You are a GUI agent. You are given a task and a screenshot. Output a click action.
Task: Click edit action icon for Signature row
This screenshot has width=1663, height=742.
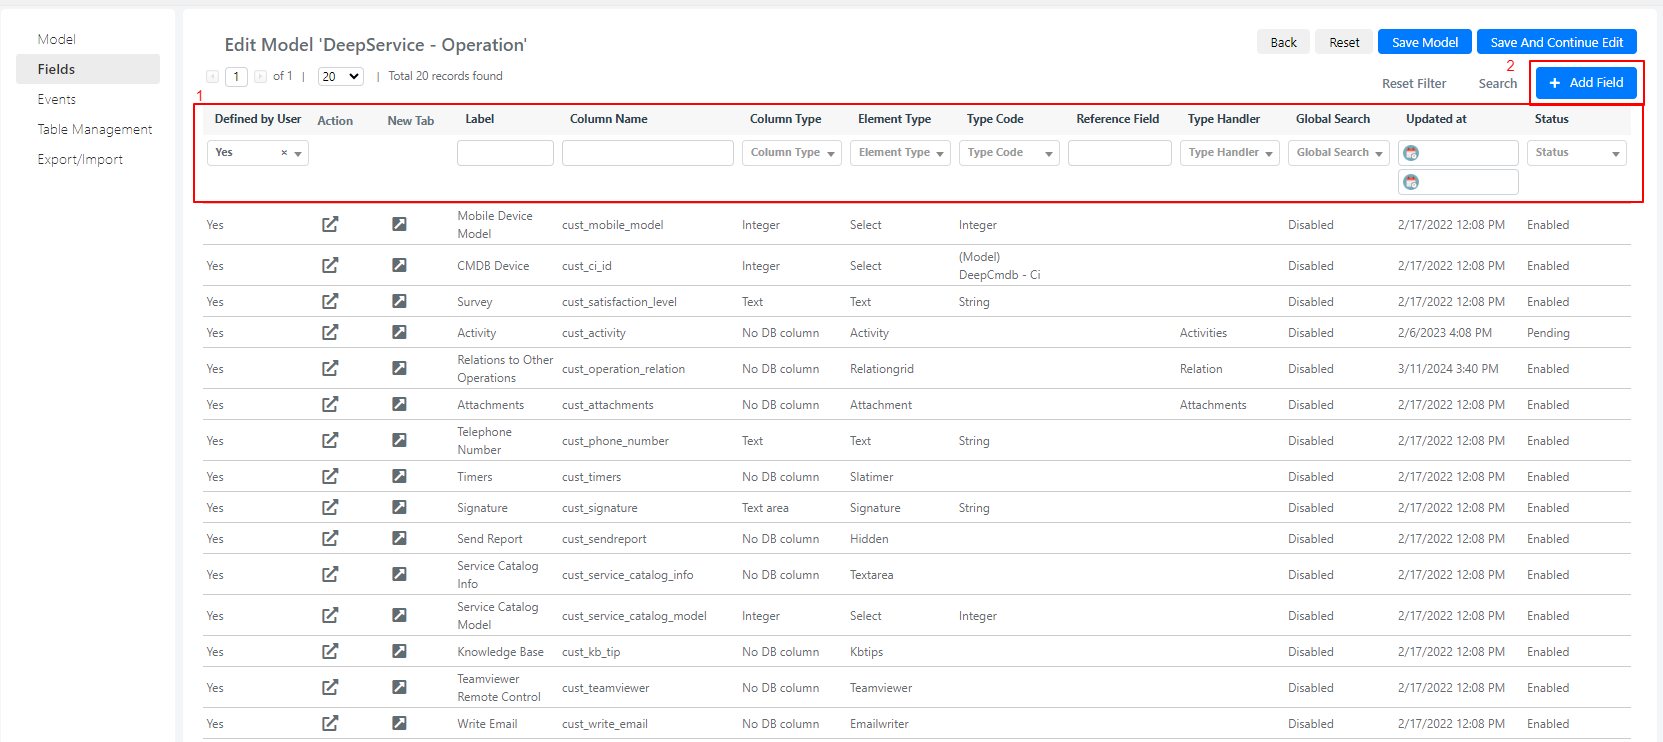coord(330,507)
